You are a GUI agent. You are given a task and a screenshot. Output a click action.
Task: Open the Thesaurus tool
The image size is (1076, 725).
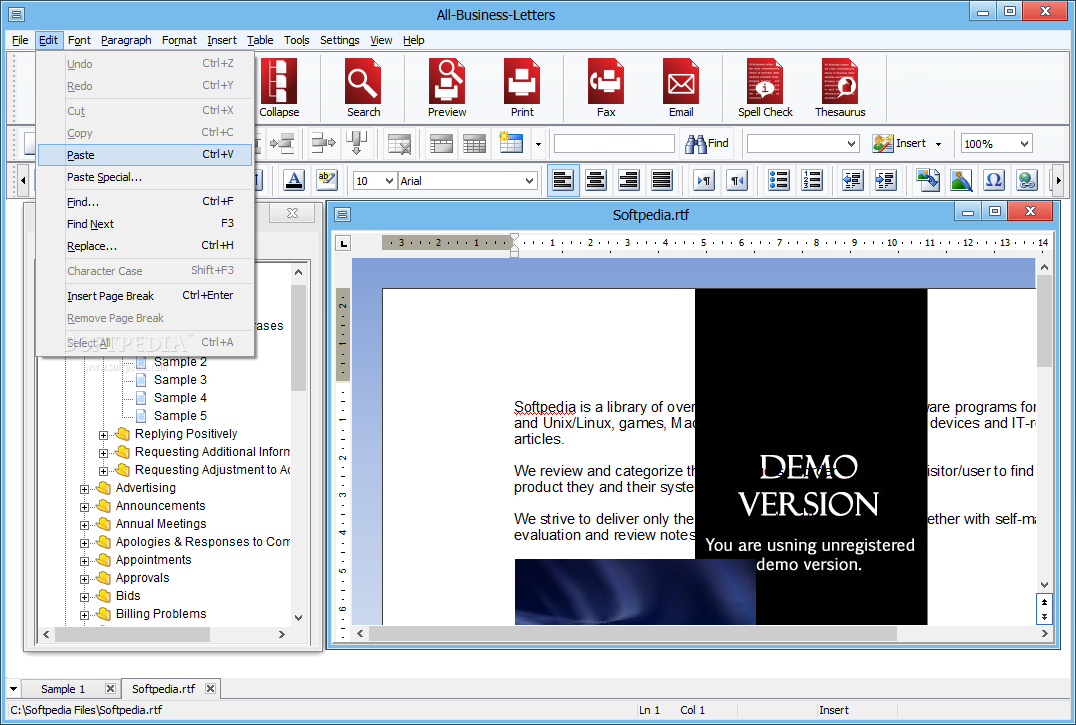839,88
